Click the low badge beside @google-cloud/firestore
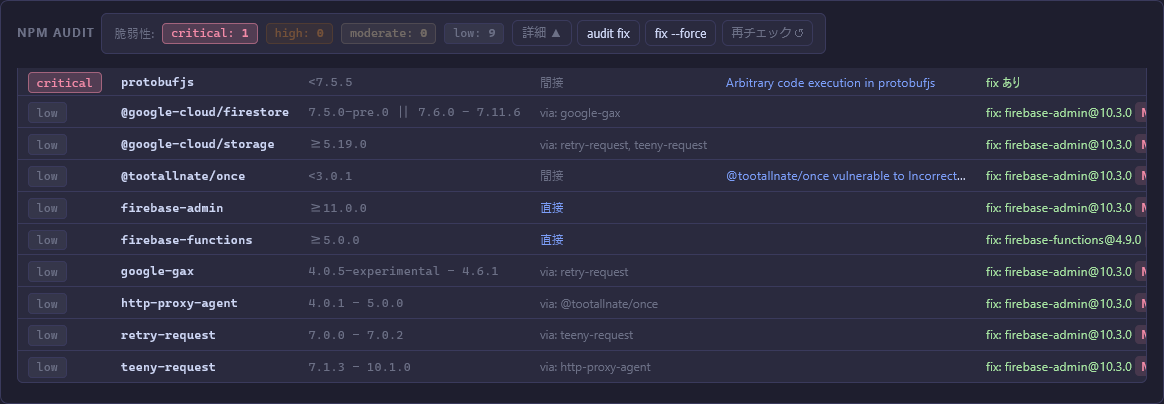This screenshot has height=404, width=1164. click(47, 112)
